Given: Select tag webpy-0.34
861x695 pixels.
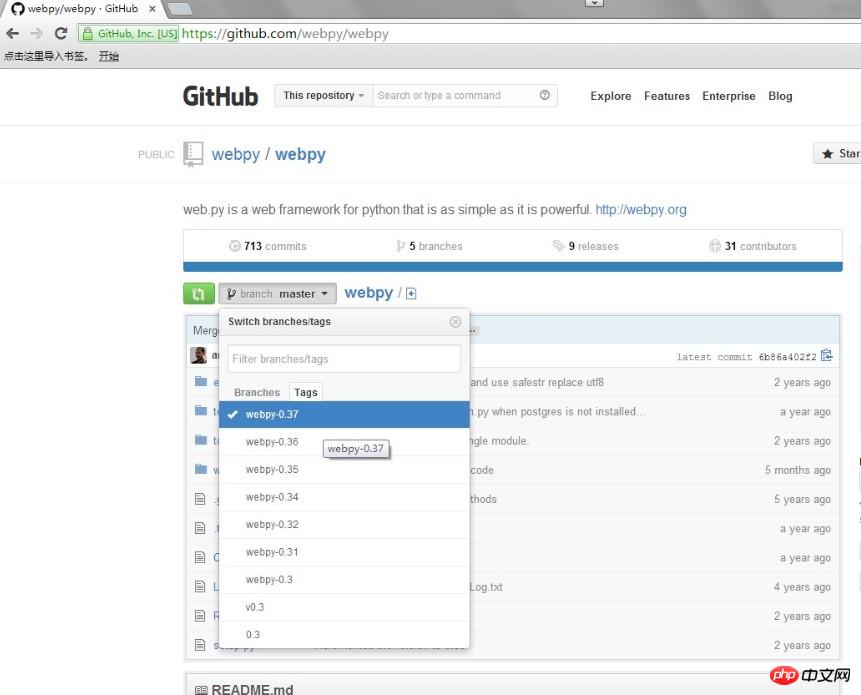Looking at the screenshot, I should 344,497.
